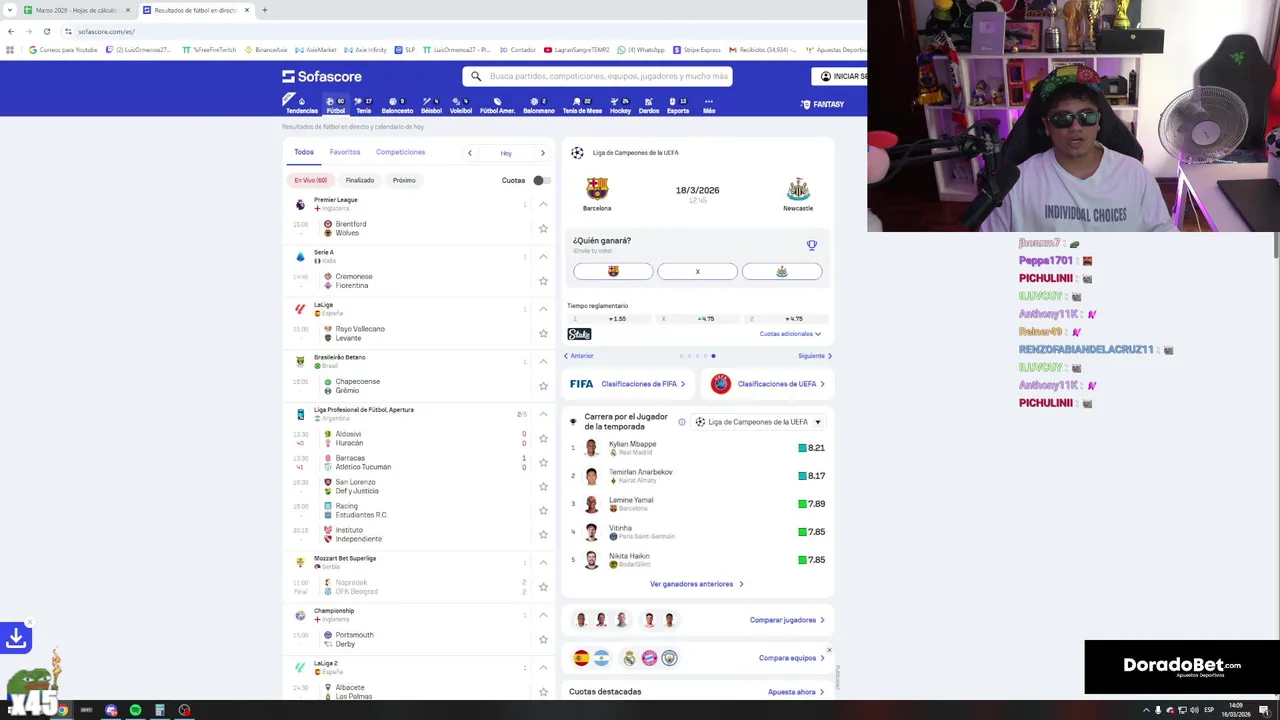
Task: Favorite the Cremonese vs Fiorentina match star
Action: point(543,281)
